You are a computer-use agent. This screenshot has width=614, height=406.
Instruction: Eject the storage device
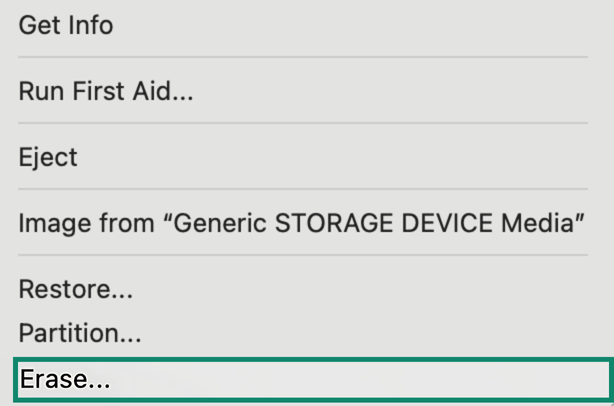coord(48,157)
